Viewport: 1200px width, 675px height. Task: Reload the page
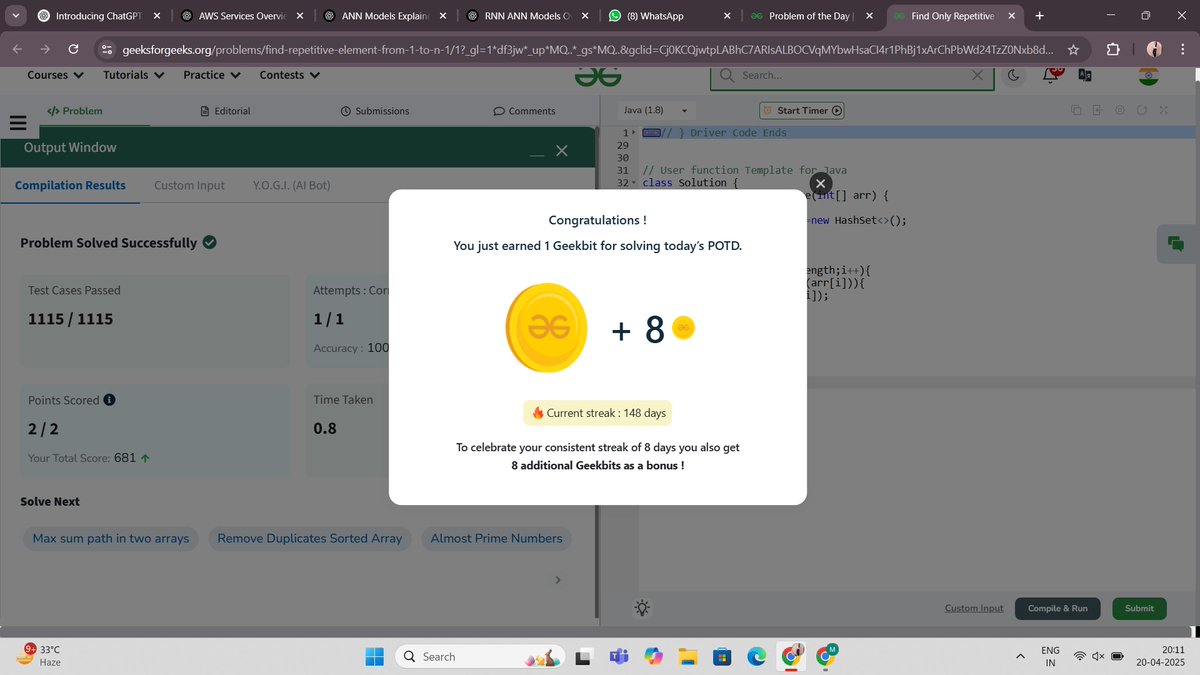[x=73, y=49]
